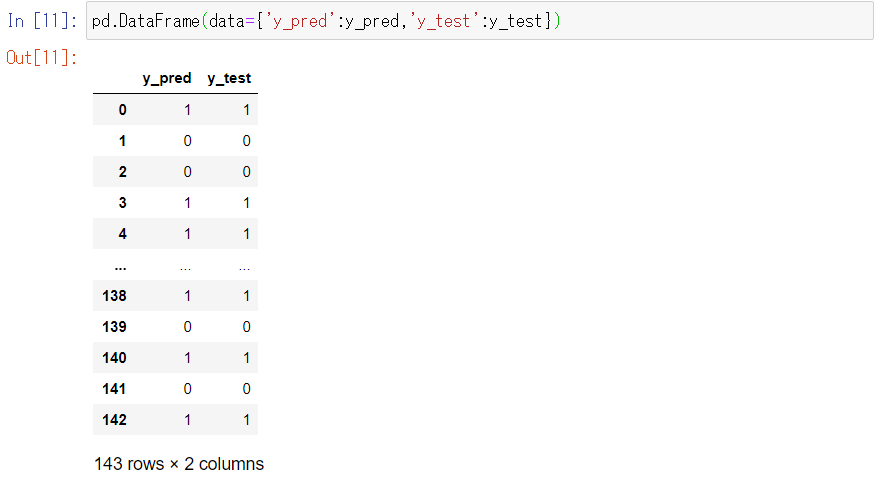
Task: Click row index 1 label
Action: tap(122, 141)
